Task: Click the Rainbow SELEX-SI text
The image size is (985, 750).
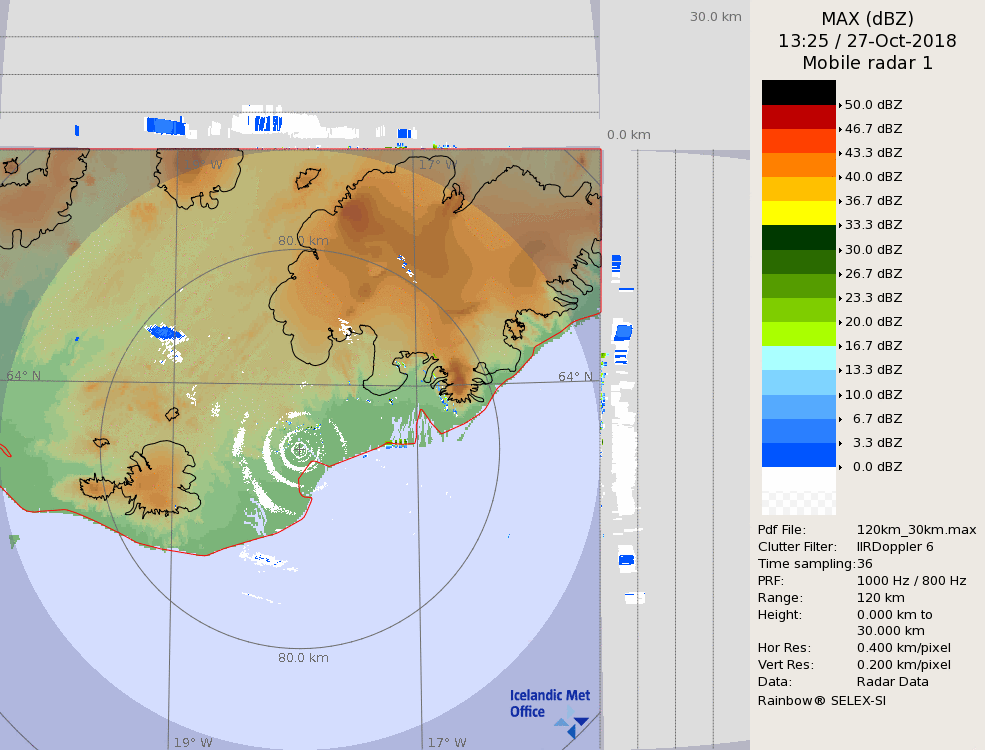Action: pos(821,700)
